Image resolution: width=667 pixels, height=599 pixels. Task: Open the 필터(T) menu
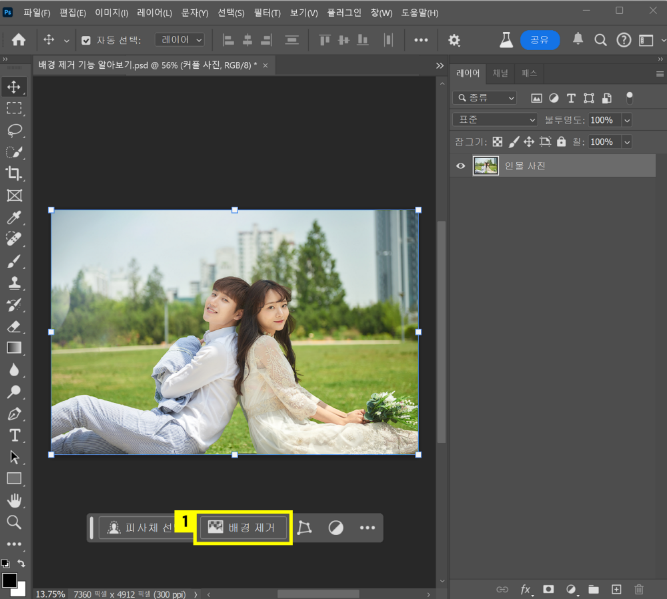coord(266,12)
